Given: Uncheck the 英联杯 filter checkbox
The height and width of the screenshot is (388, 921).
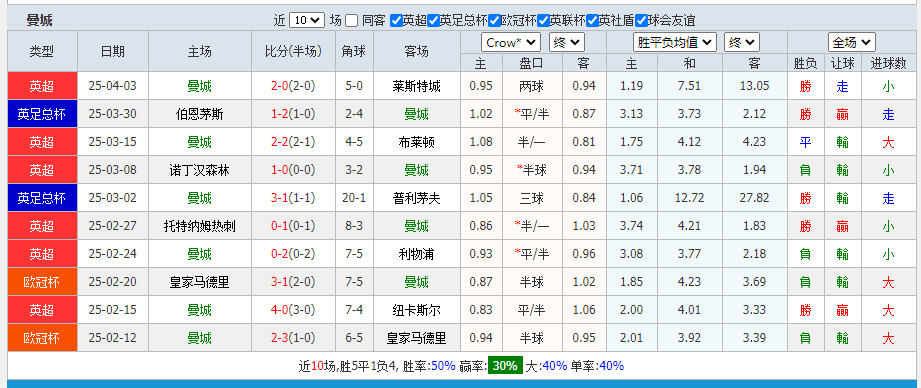Looking at the screenshot, I should coord(543,21).
